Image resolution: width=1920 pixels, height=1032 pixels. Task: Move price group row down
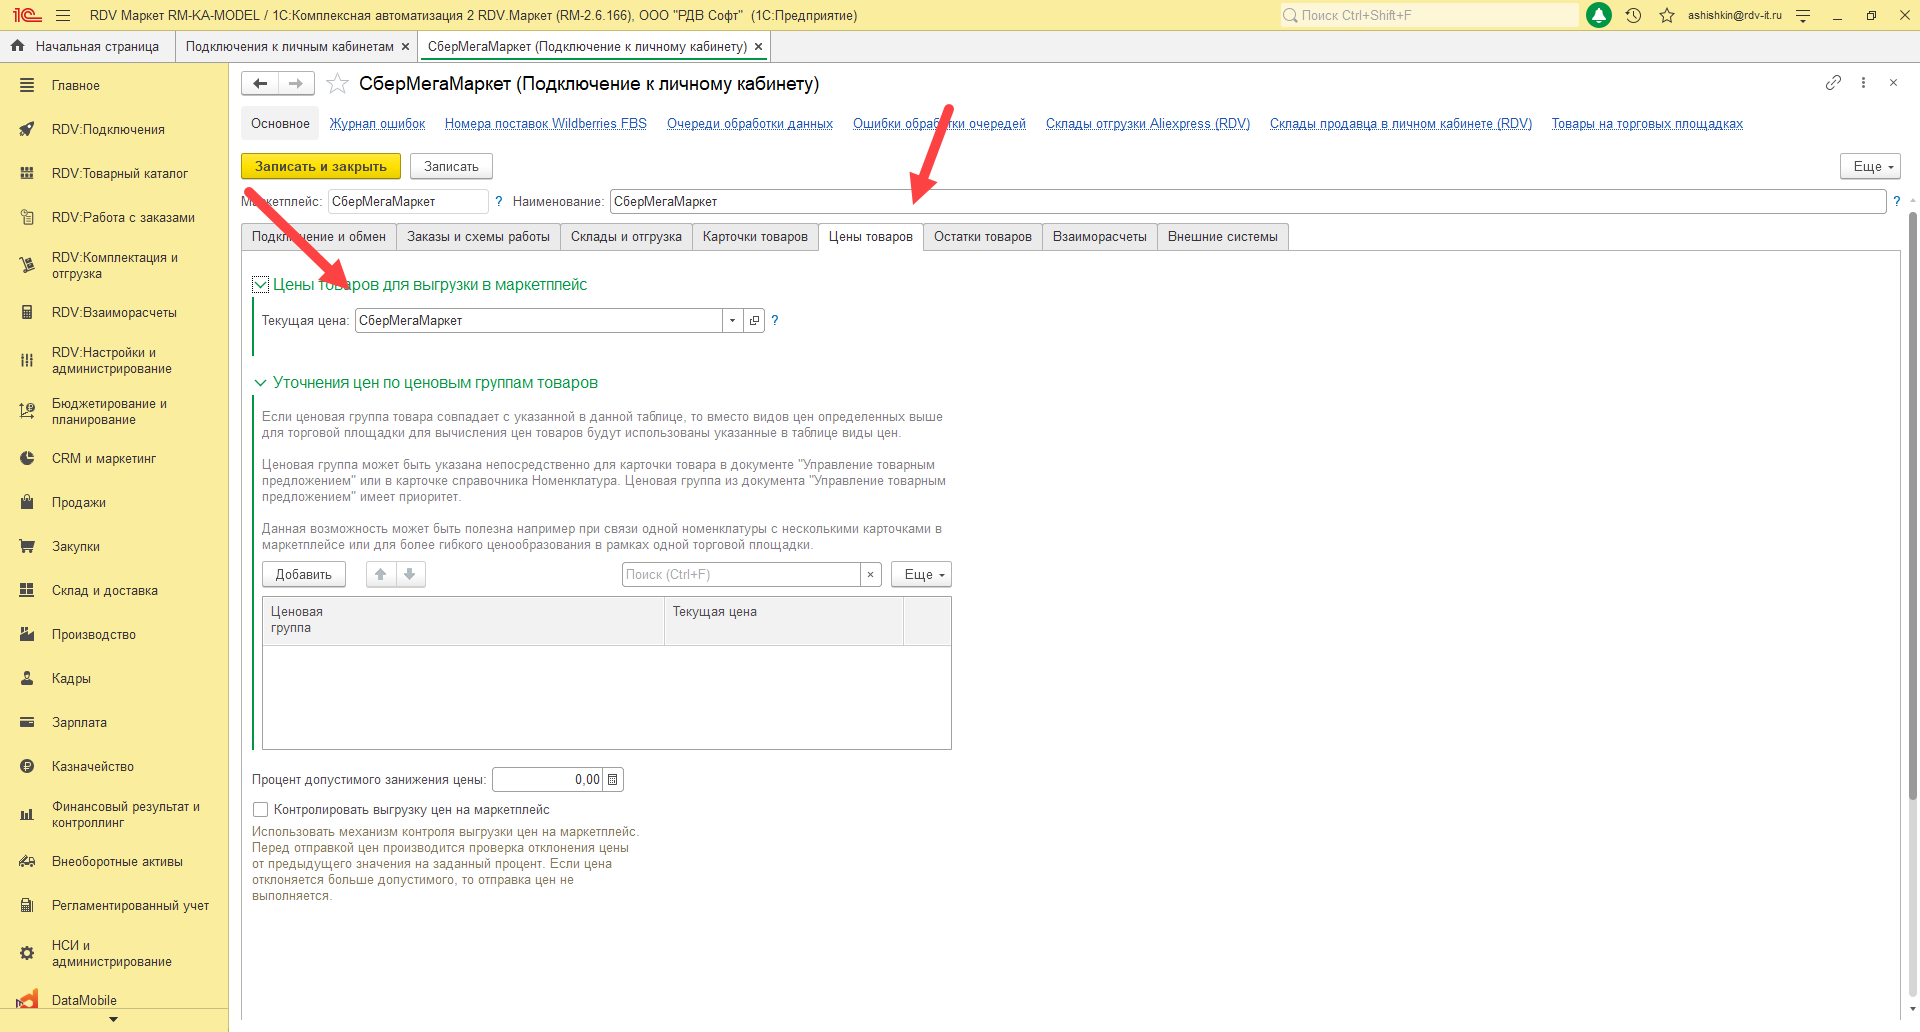pos(410,574)
